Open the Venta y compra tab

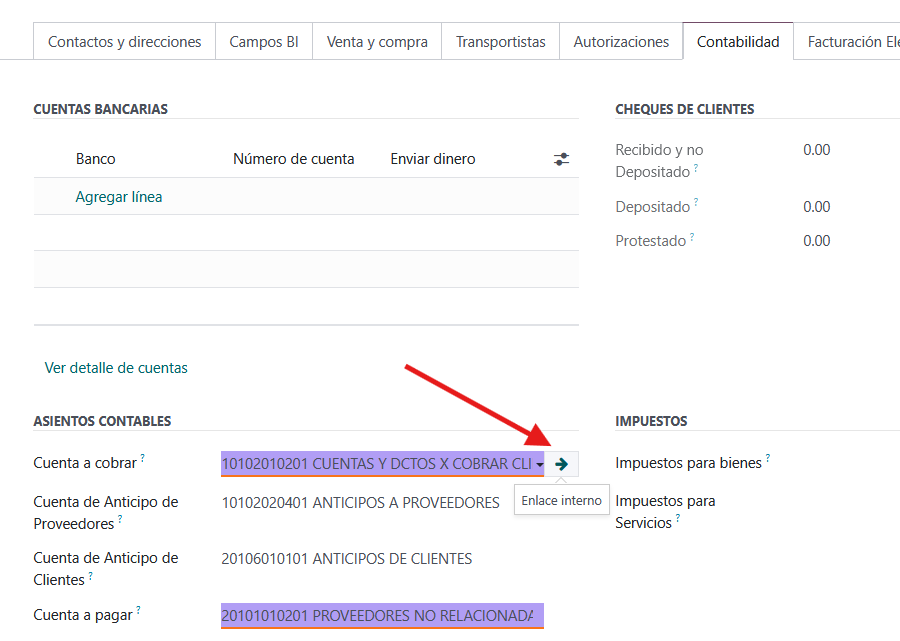pyautogui.click(x=377, y=42)
